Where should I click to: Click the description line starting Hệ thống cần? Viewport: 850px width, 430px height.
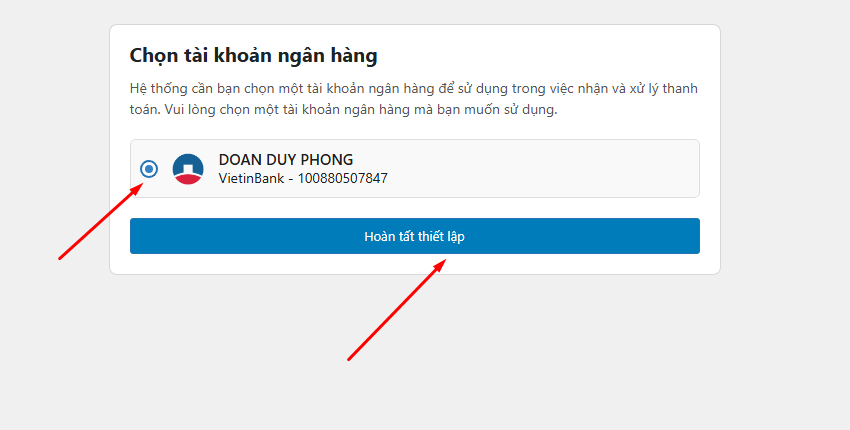414,88
